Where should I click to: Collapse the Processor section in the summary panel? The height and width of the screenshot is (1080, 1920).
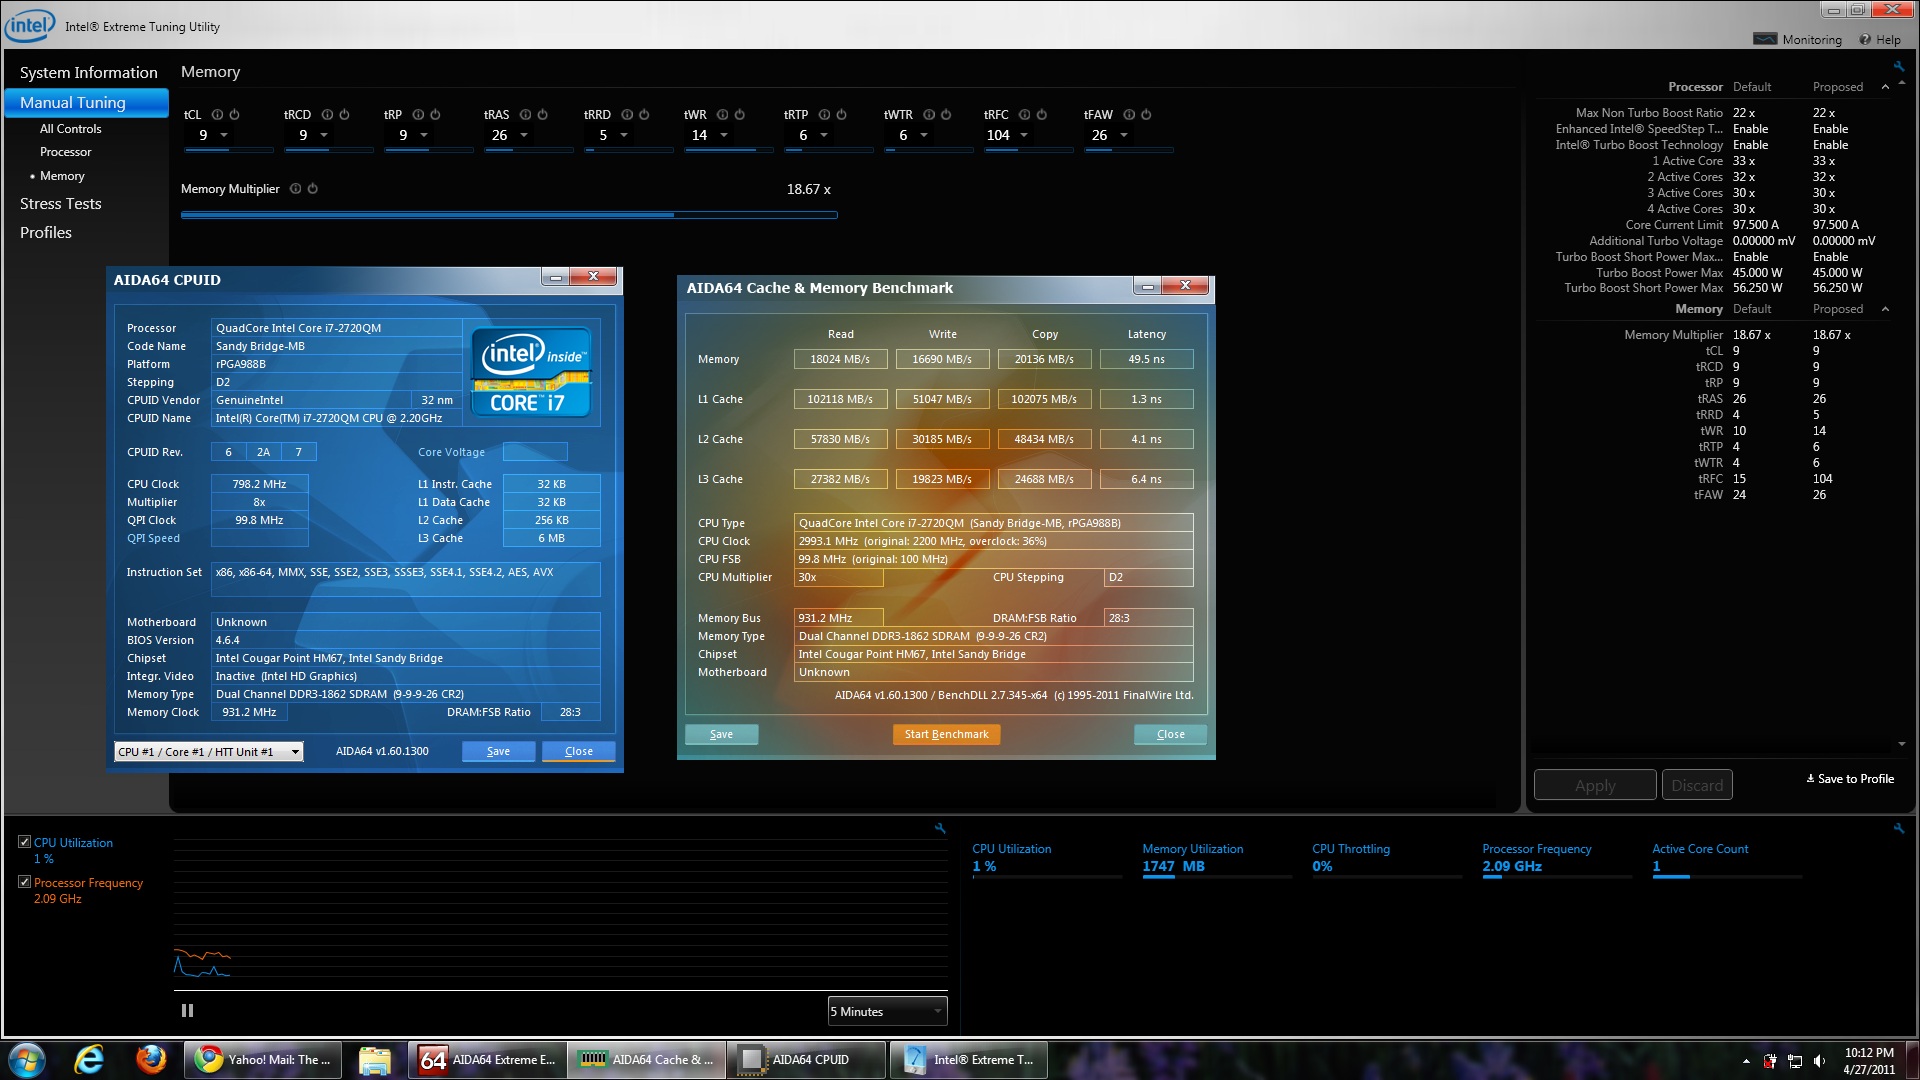pyautogui.click(x=1885, y=87)
